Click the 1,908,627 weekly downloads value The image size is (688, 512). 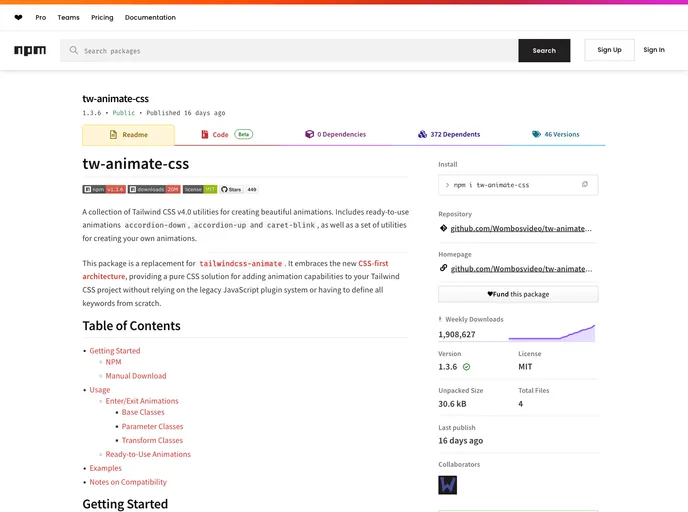pos(457,334)
